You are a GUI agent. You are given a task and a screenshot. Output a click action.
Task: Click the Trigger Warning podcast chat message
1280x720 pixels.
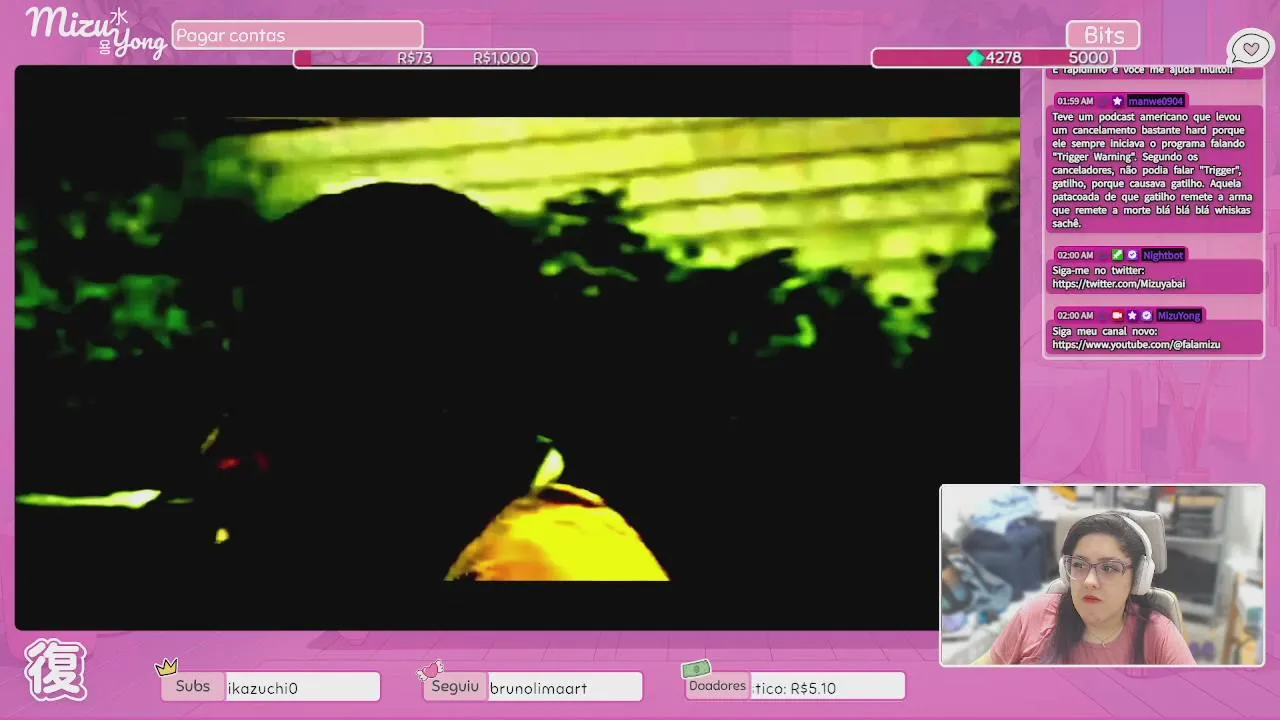pyautogui.click(x=1155, y=170)
